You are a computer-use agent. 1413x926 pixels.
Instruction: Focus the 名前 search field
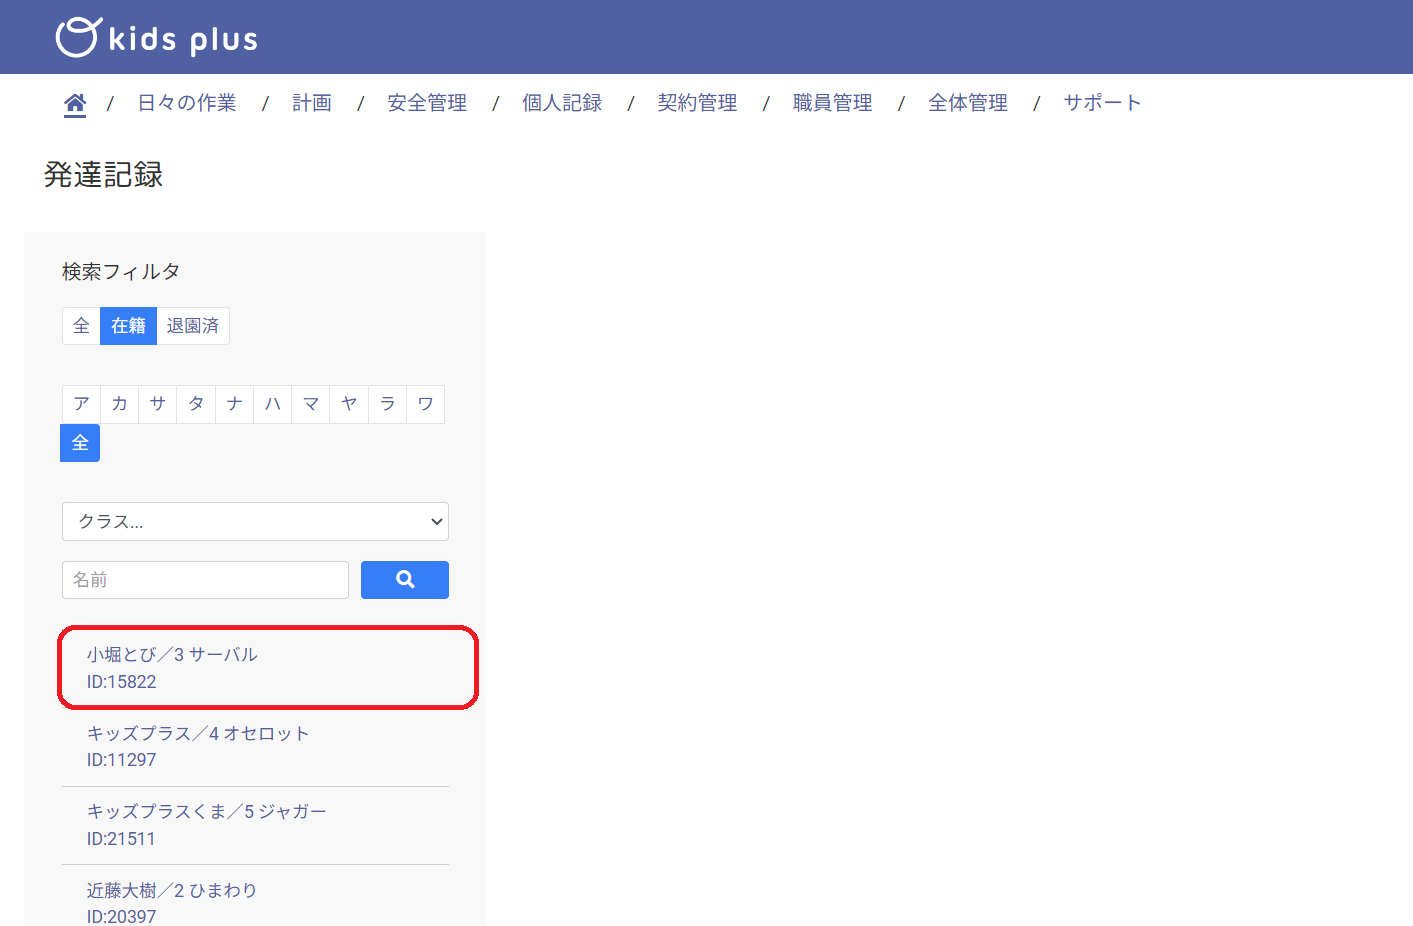tap(205, 580)
